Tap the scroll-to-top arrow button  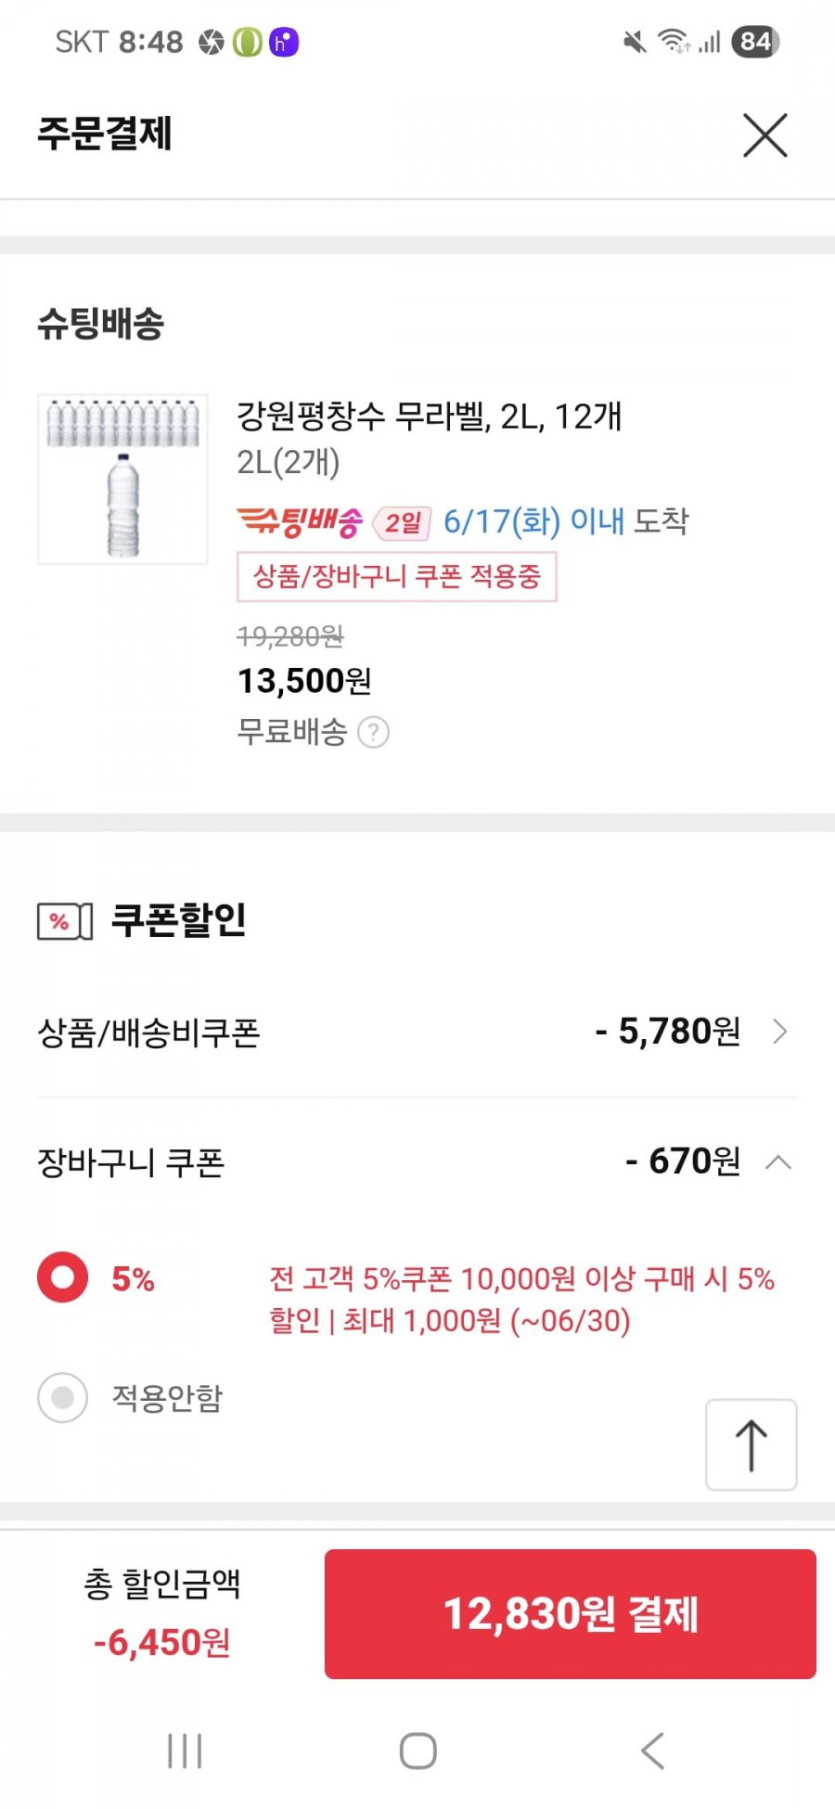click(x=751, y=1445)
